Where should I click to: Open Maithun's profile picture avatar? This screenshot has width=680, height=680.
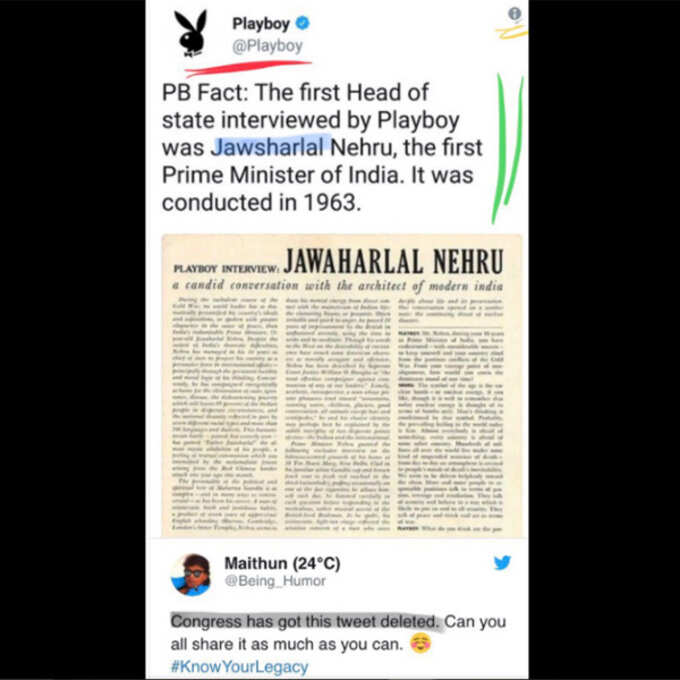191,574
